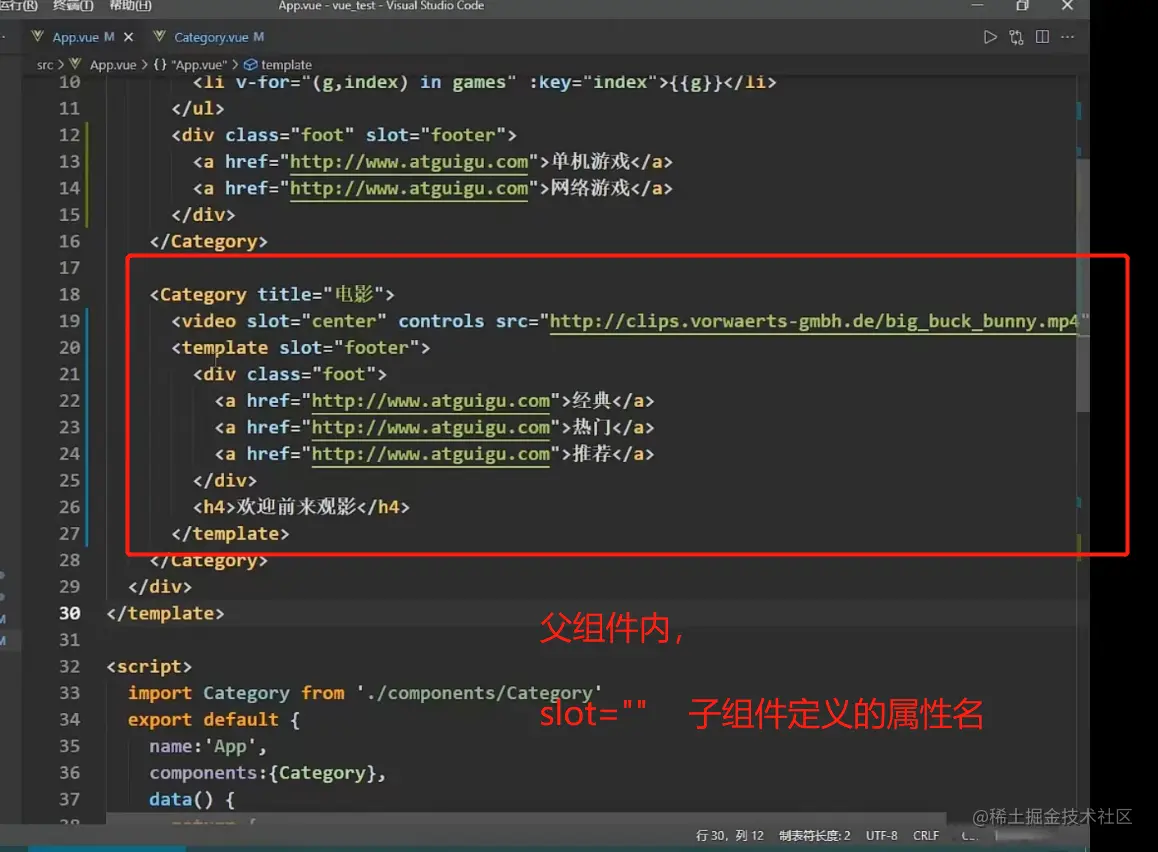The width and height of the screenshot is (1158, 852).
Task: Restore the VS Code window size
Action: point(1022,6)
